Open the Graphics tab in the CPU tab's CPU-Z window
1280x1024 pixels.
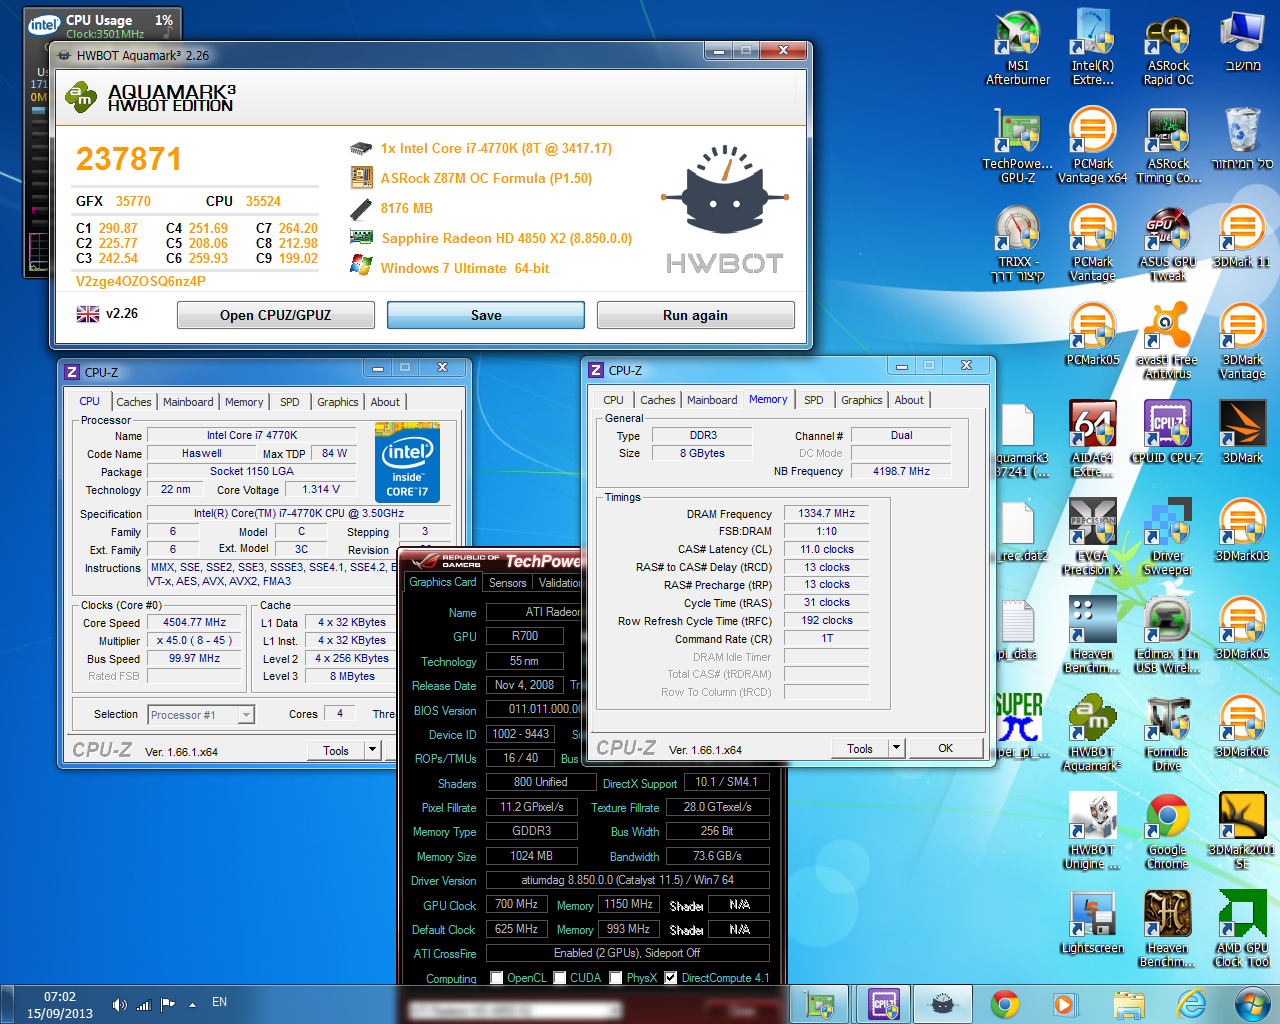(338, 402)
